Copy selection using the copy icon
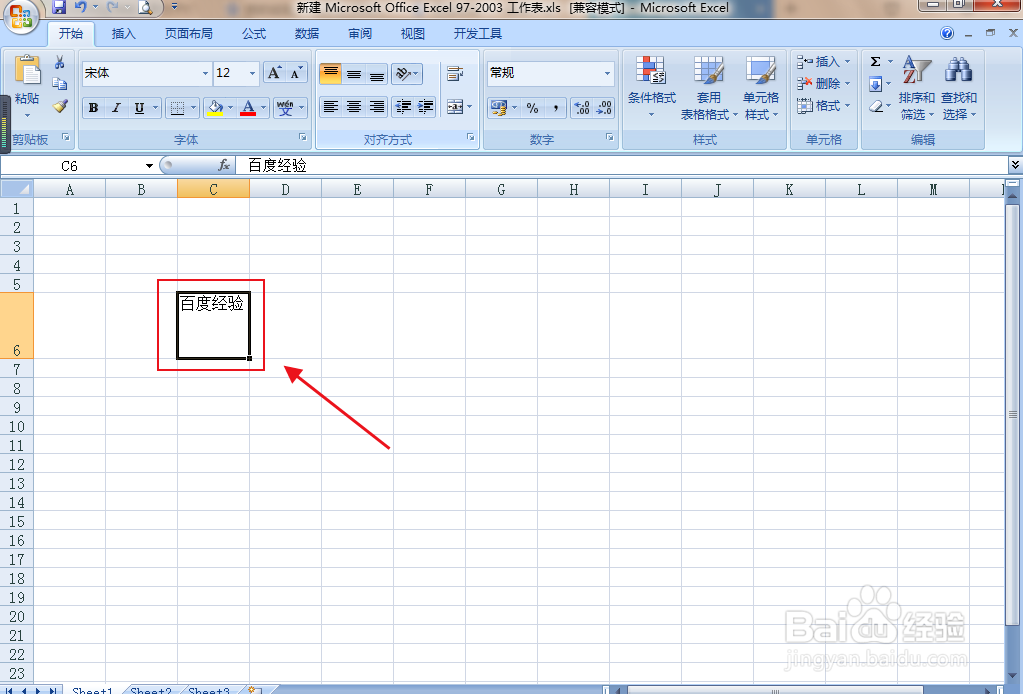The width and height of the screenshot is (1023, 694). click(59, 83)
